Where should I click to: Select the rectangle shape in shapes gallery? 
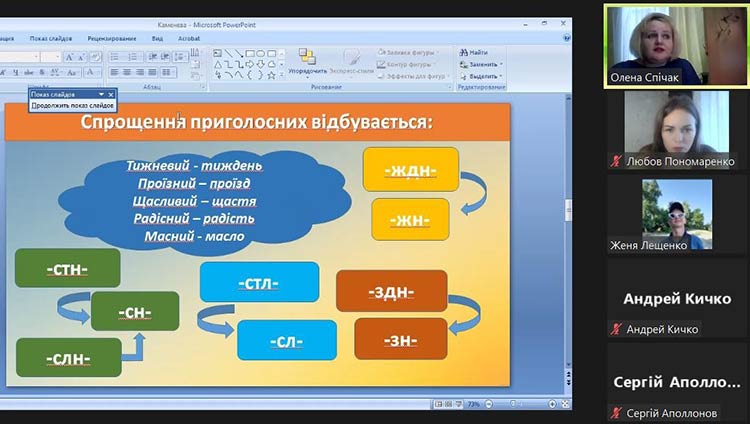(x=250, y=53)
